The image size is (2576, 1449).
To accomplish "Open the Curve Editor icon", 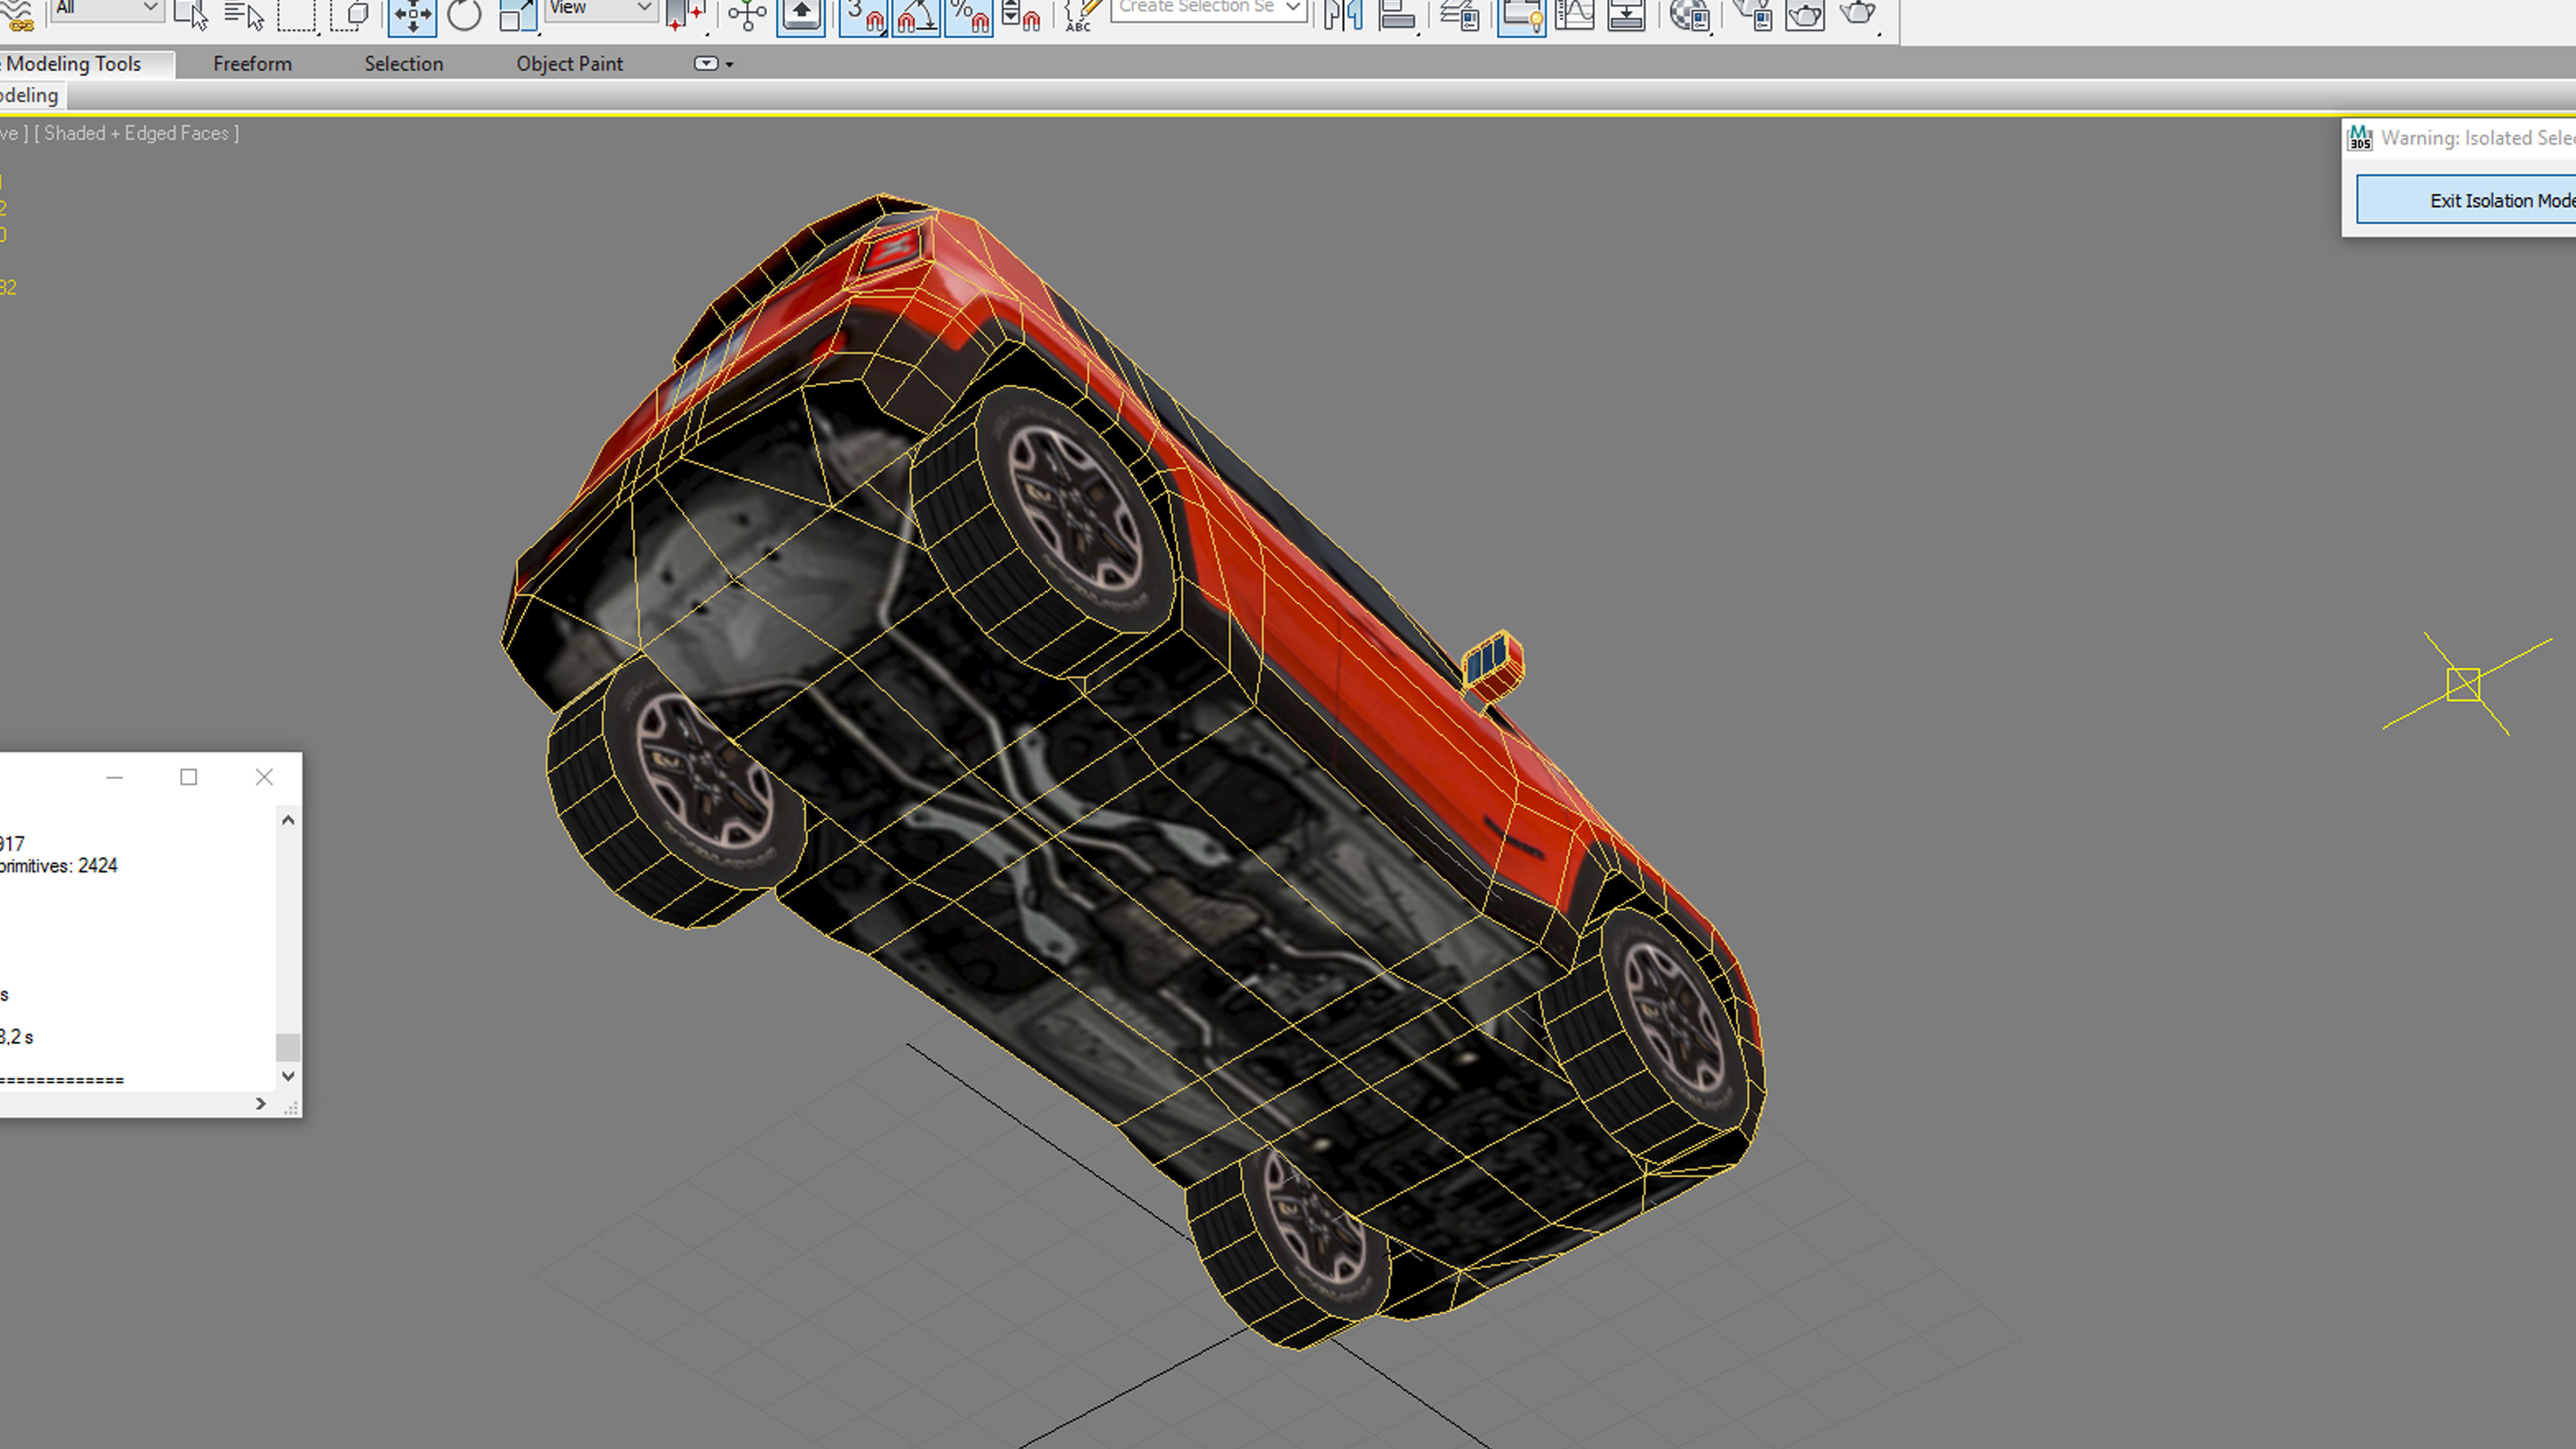I will click(1574, 14).
